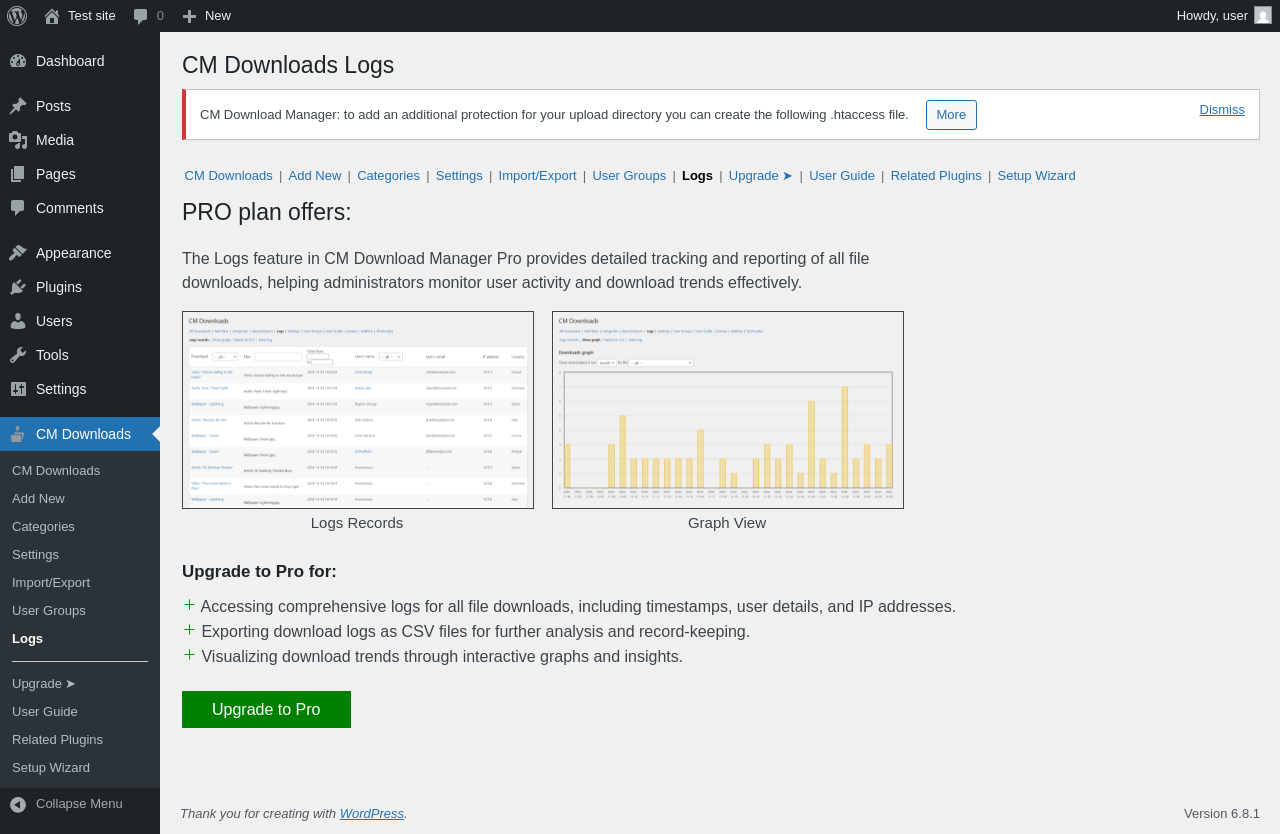Click the Tools wrench icon
This screenshot has height=834, width=1280.
pos(18,355)
